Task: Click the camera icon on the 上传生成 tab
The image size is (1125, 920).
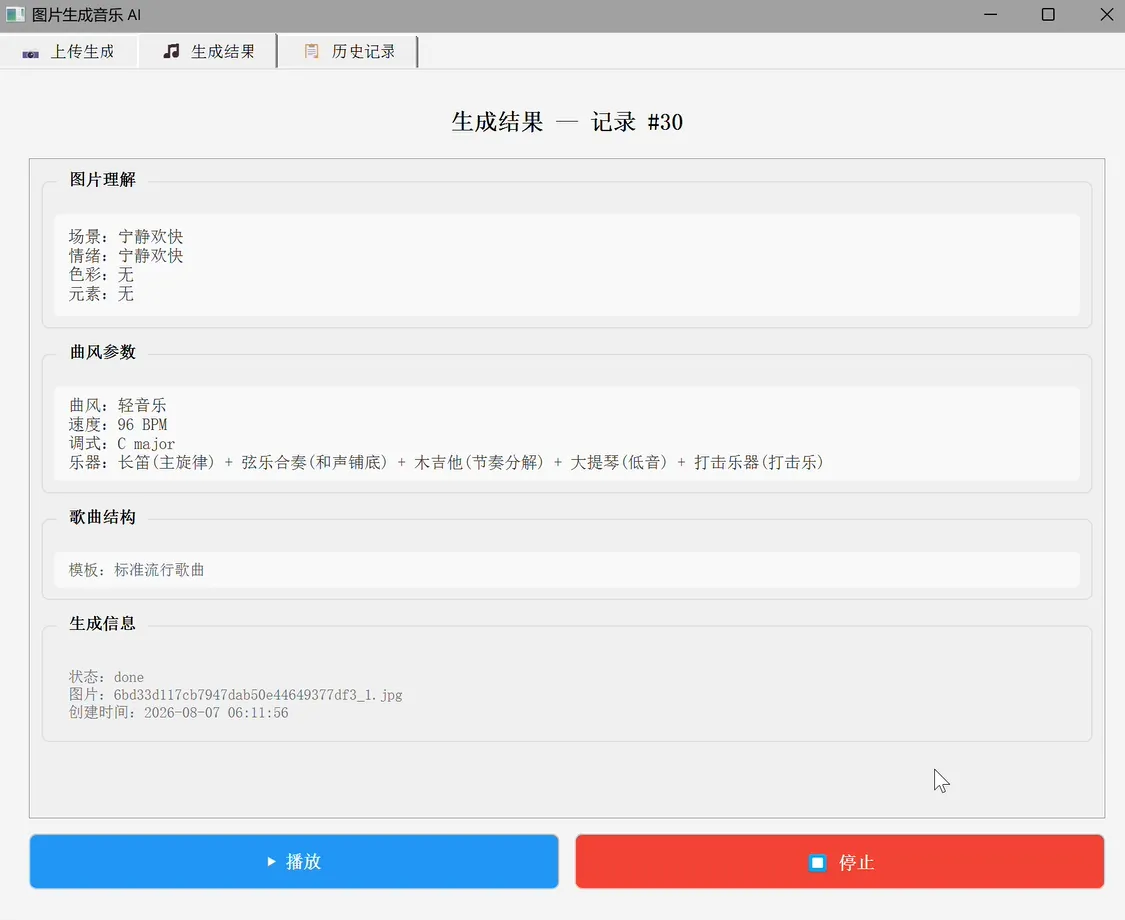Action: tap(31, 53)
